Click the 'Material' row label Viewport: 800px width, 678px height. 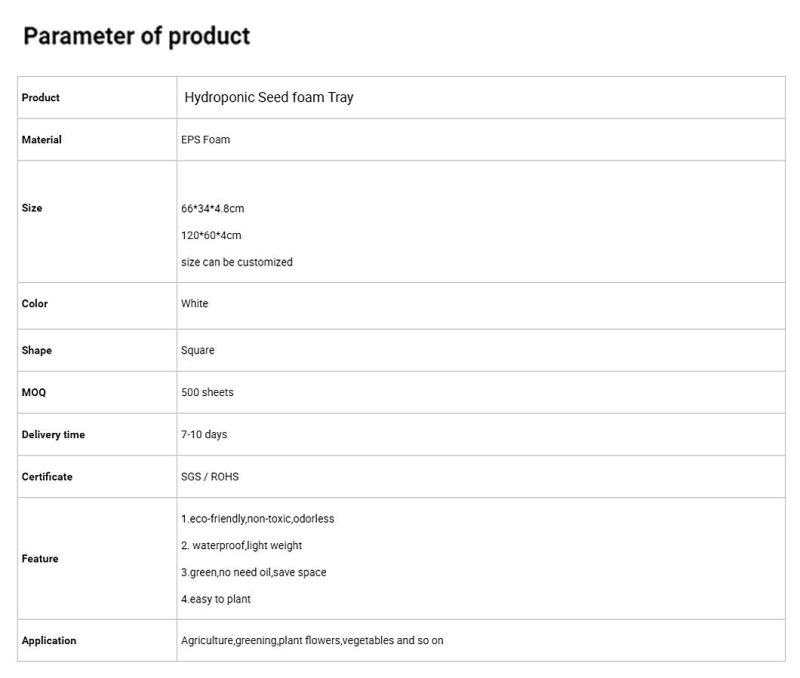(41, 140)
